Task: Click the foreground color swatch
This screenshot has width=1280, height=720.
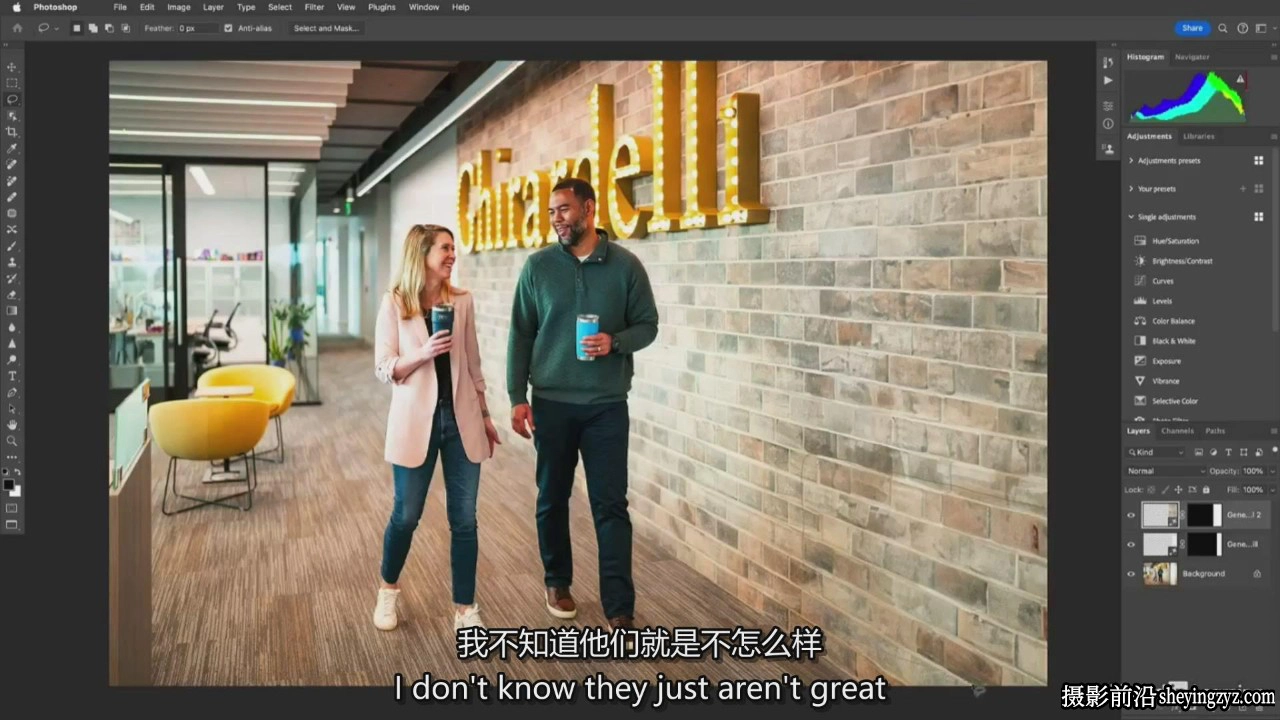Action: [x=9, y=485]
